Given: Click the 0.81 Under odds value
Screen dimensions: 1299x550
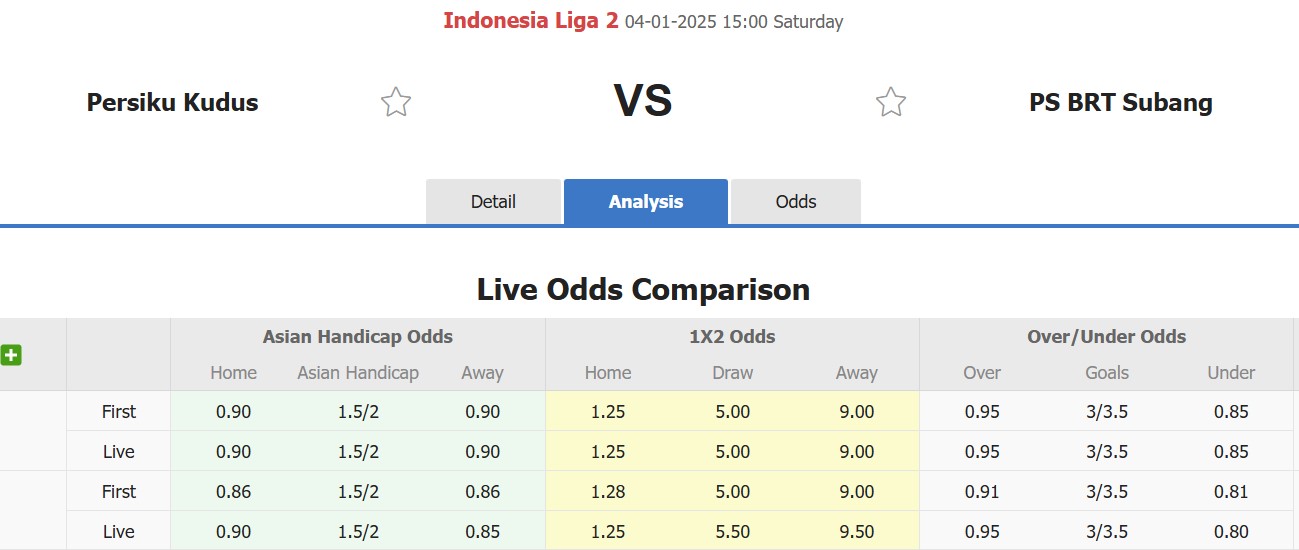Looking at the screenshot, I should point(1230,492).
